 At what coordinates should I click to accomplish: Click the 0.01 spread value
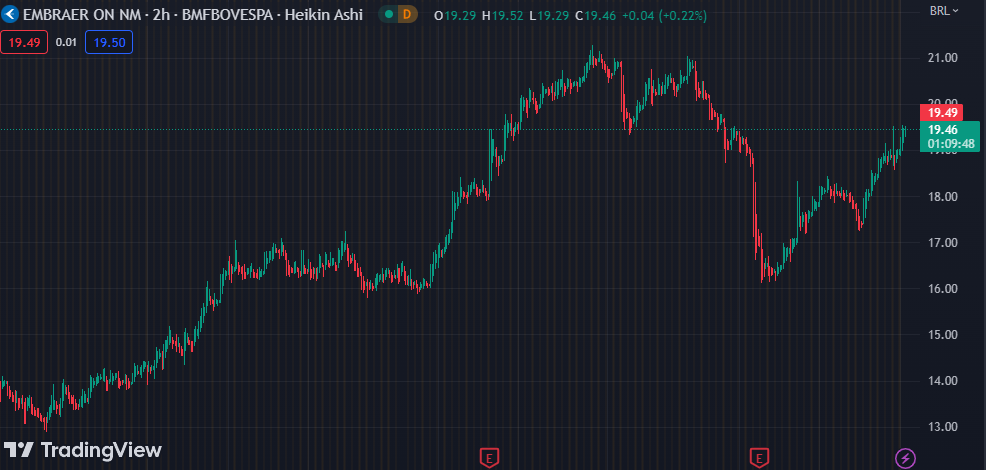tap(66, 42)
